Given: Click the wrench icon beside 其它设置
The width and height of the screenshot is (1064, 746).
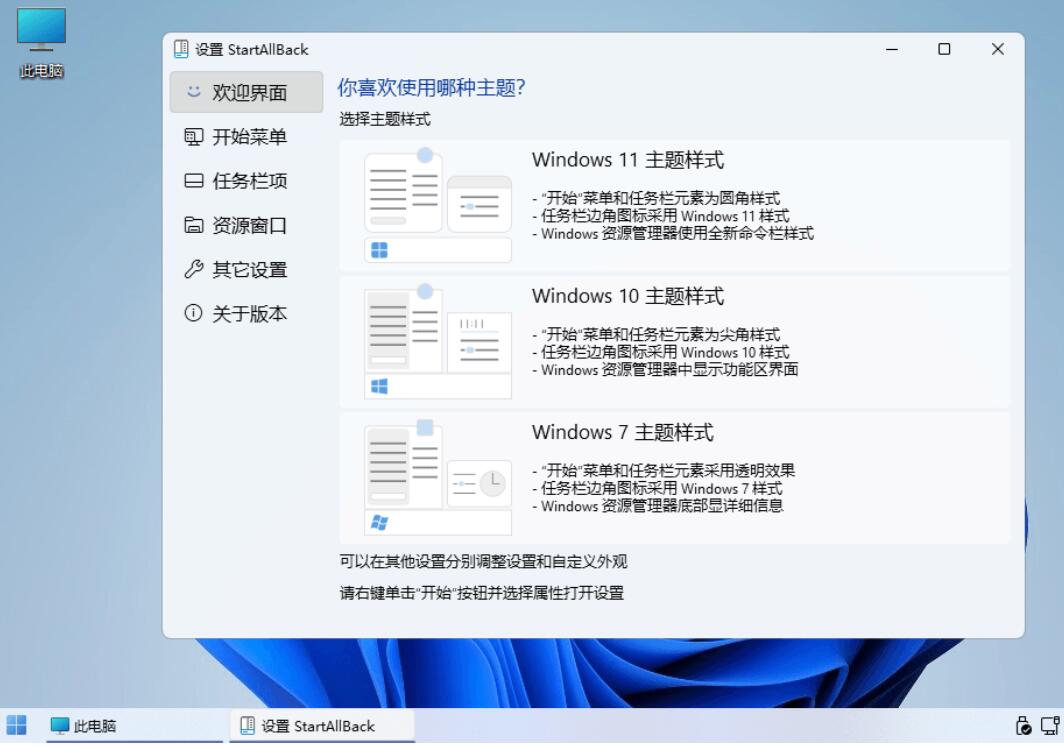Looking at the screenshot, I should click(x=193, y=269).
